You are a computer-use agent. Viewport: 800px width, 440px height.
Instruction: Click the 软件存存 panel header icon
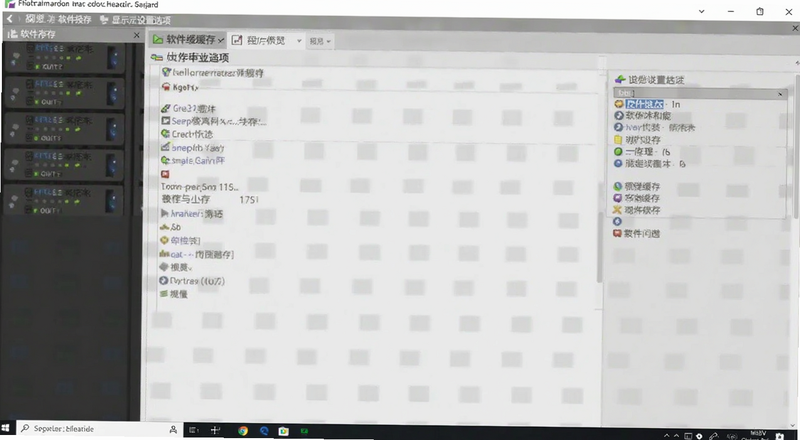[x=12, y=34]
